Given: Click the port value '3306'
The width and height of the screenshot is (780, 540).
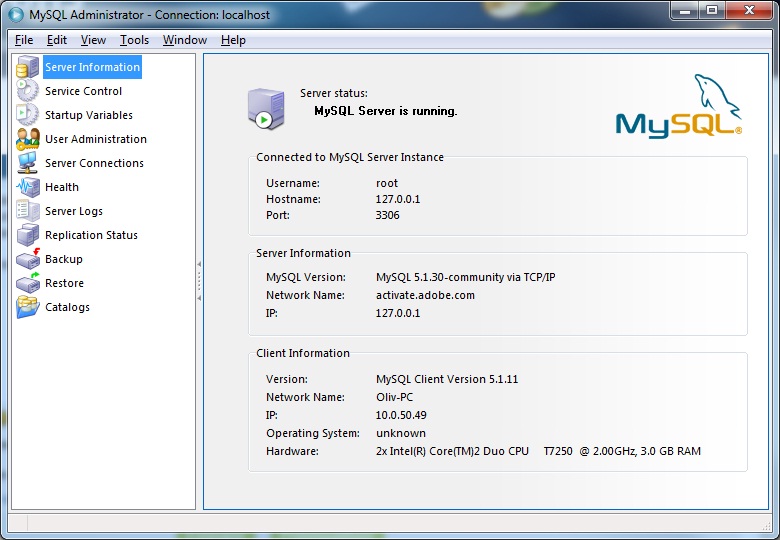Looking at the screenshot, I should 388,215.
